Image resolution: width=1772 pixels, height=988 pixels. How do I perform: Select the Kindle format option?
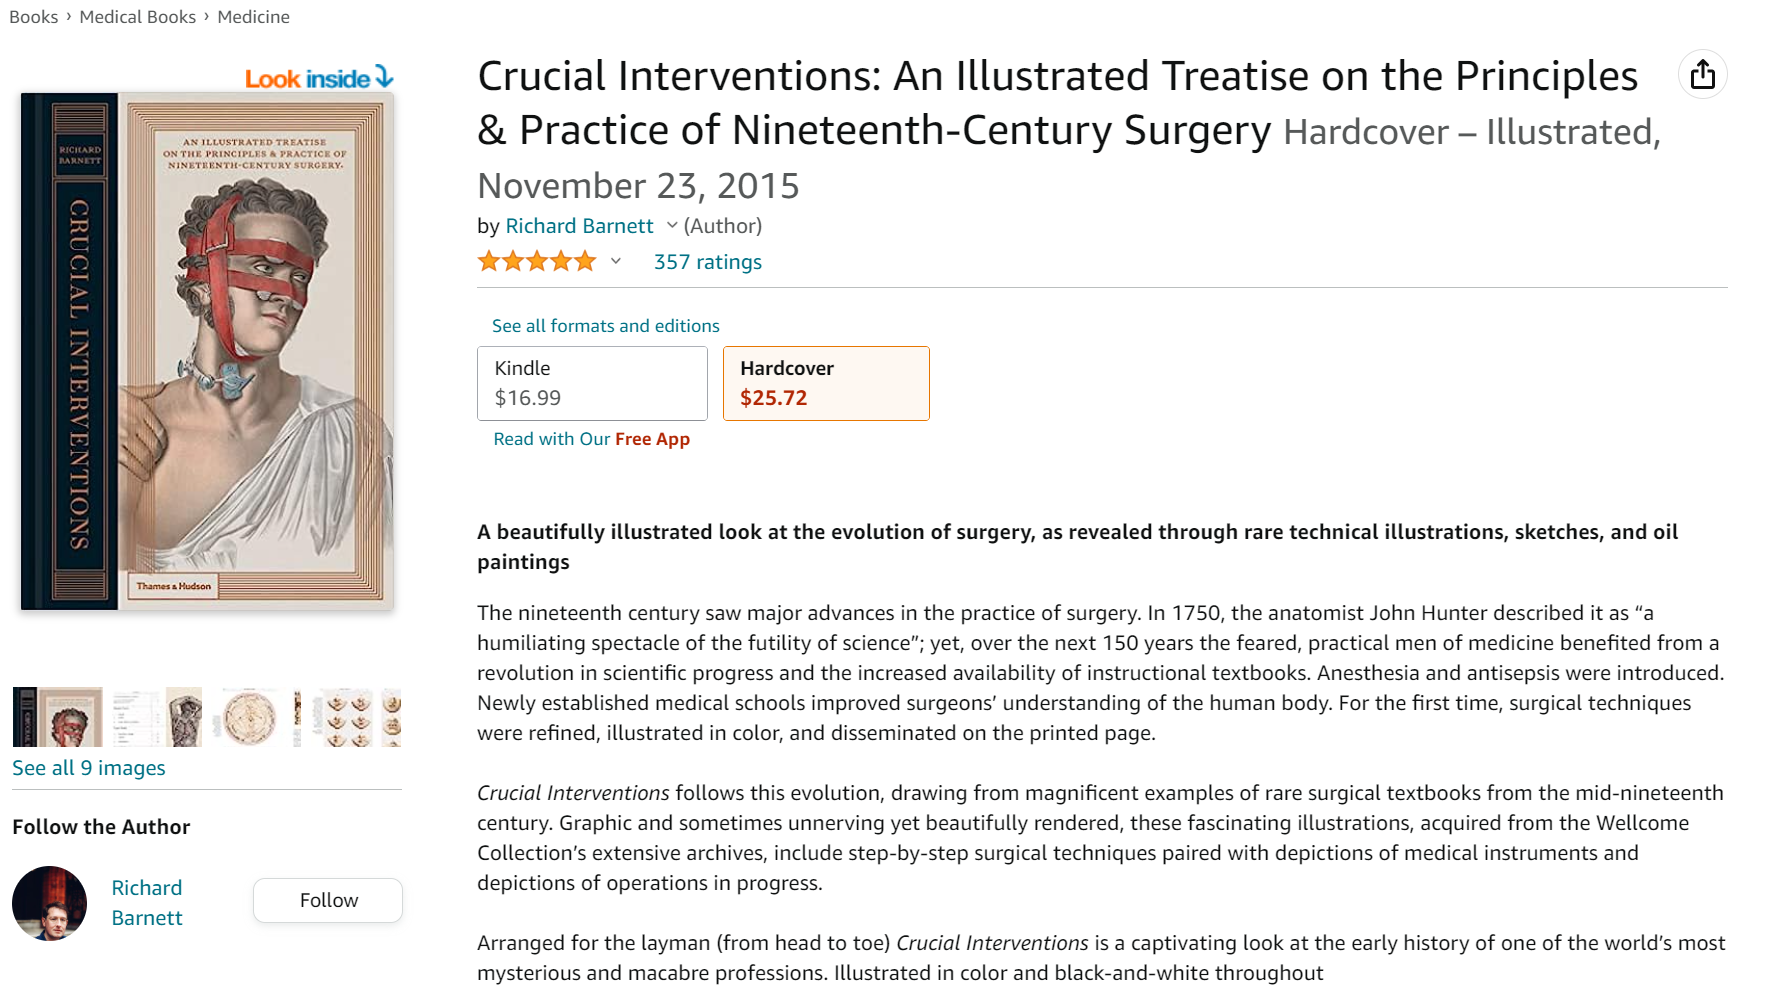pos(592,383)
